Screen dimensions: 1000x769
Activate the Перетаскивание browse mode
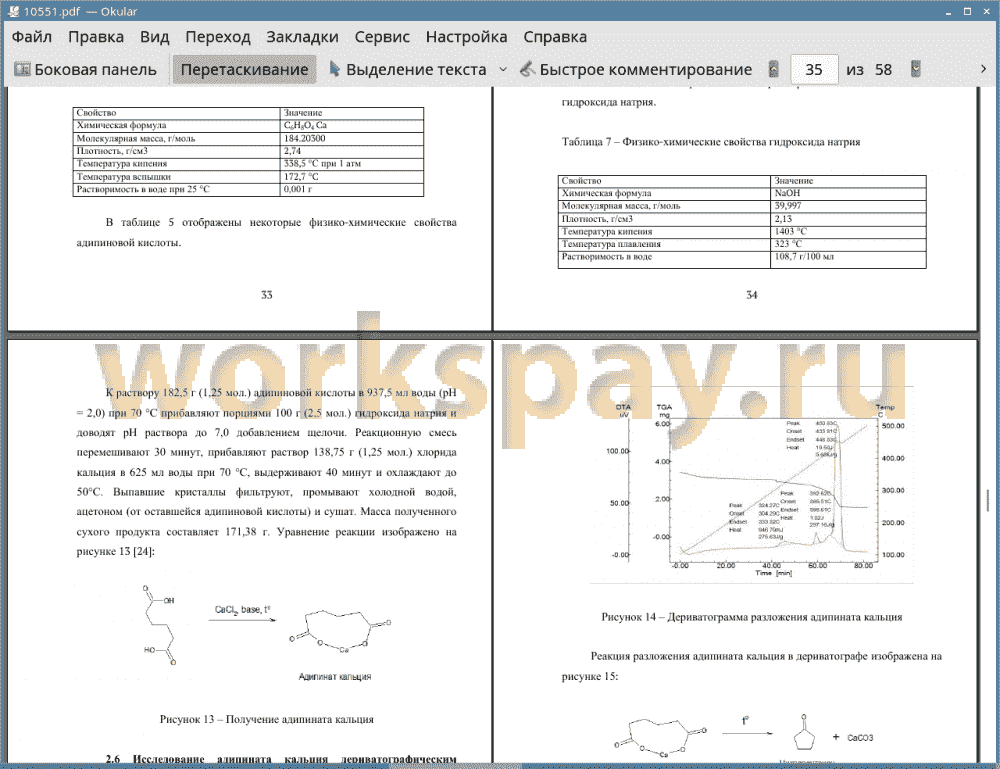(x=244, y=70)
